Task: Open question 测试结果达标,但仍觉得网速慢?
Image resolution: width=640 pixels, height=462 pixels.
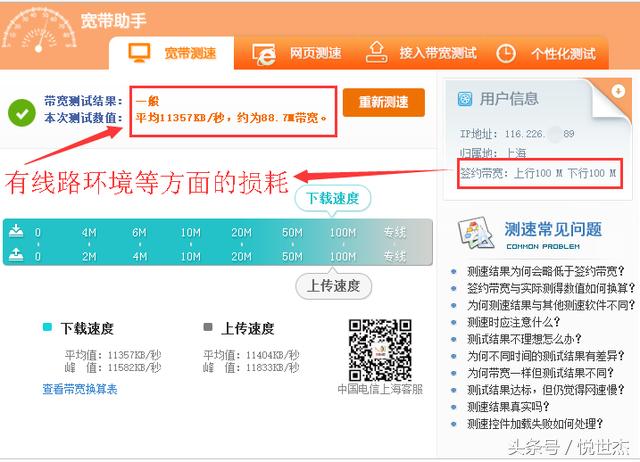Action: click(x=546, y=390)
